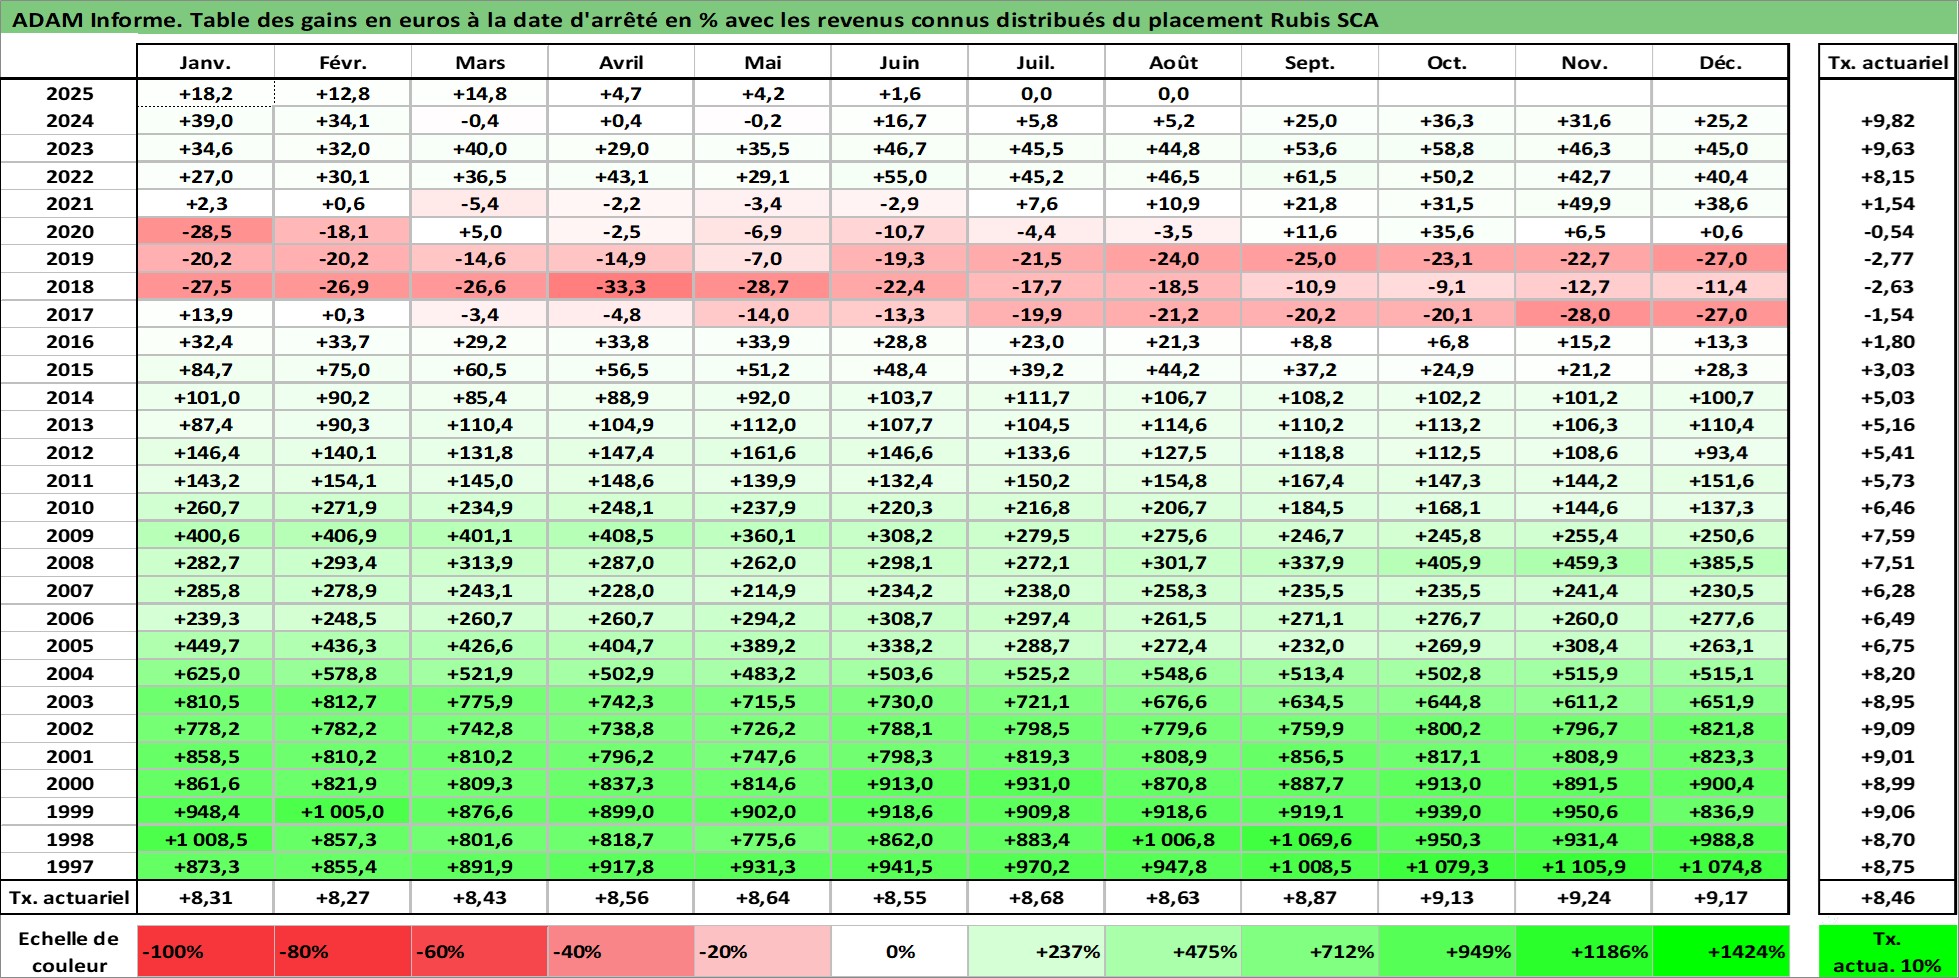
Task: Click the +625,0 cell in 2004 row
Action: point(205,674)
